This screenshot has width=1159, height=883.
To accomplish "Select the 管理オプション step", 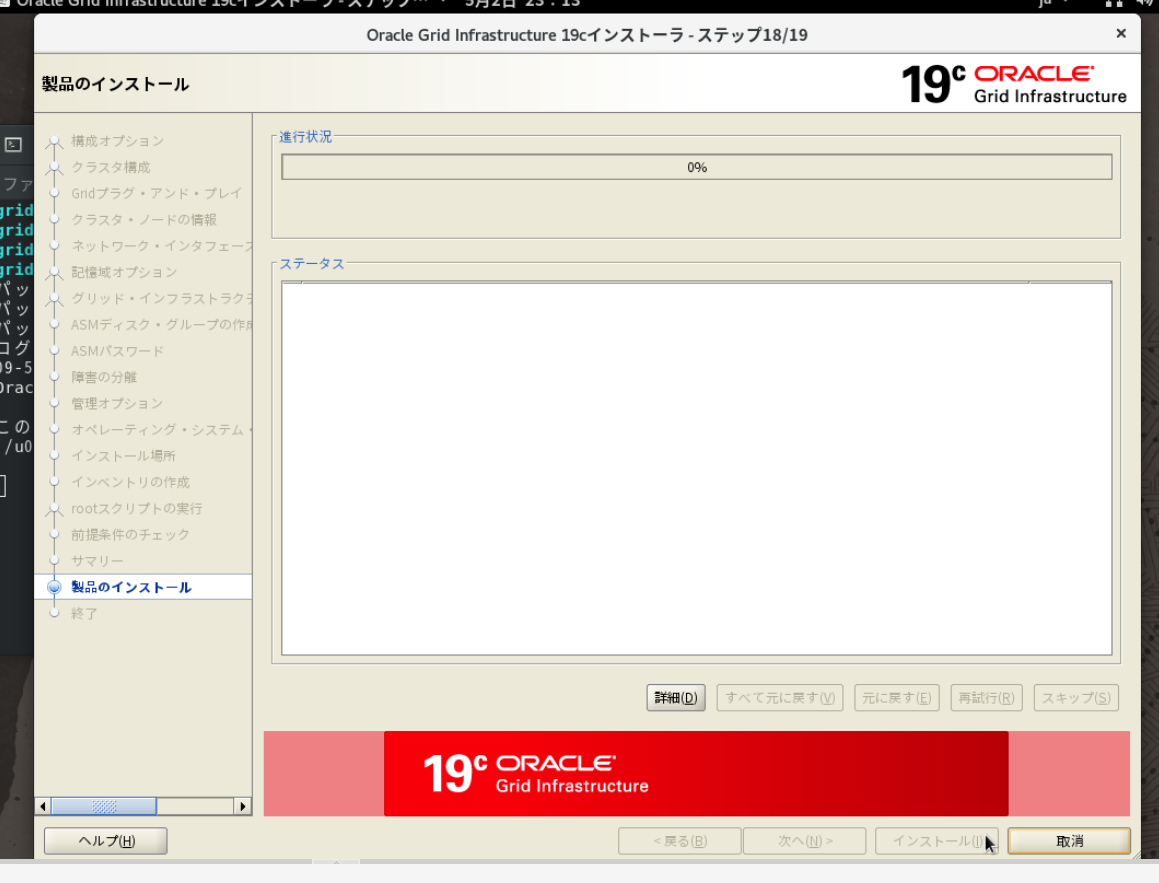I will (x=117, y=403).
